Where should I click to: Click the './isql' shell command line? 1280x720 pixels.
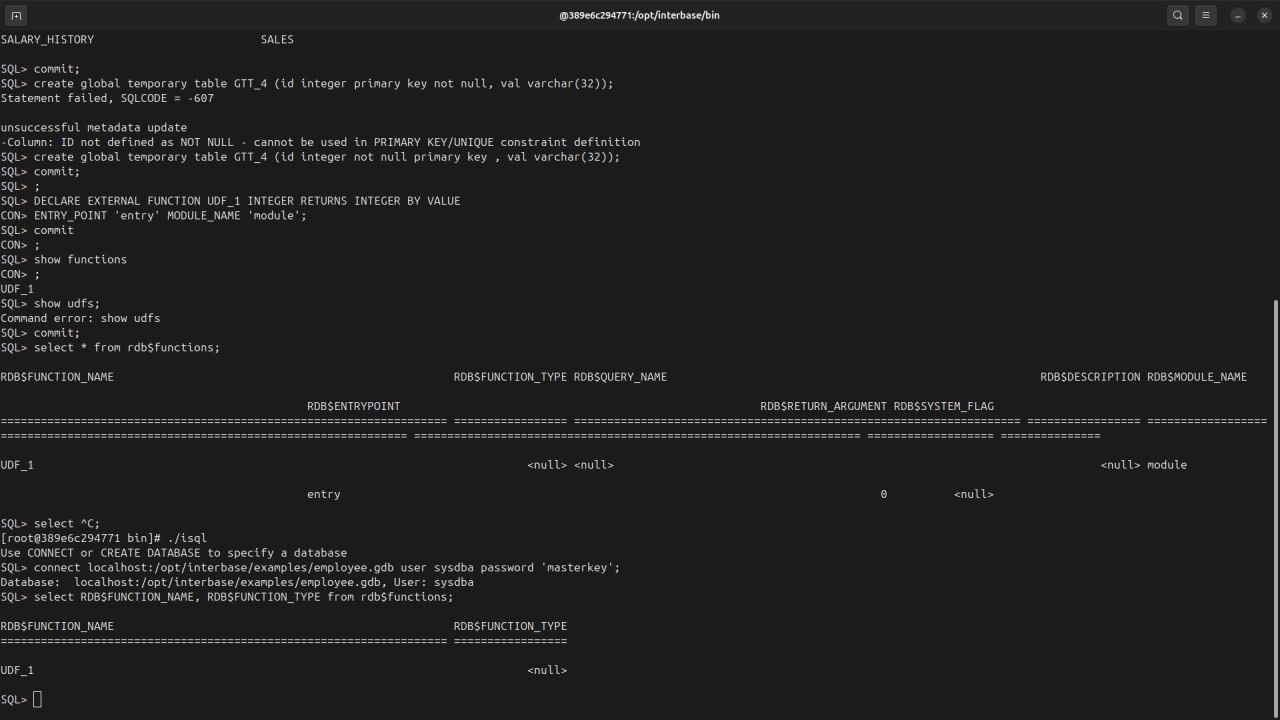(x=104, y=538)
